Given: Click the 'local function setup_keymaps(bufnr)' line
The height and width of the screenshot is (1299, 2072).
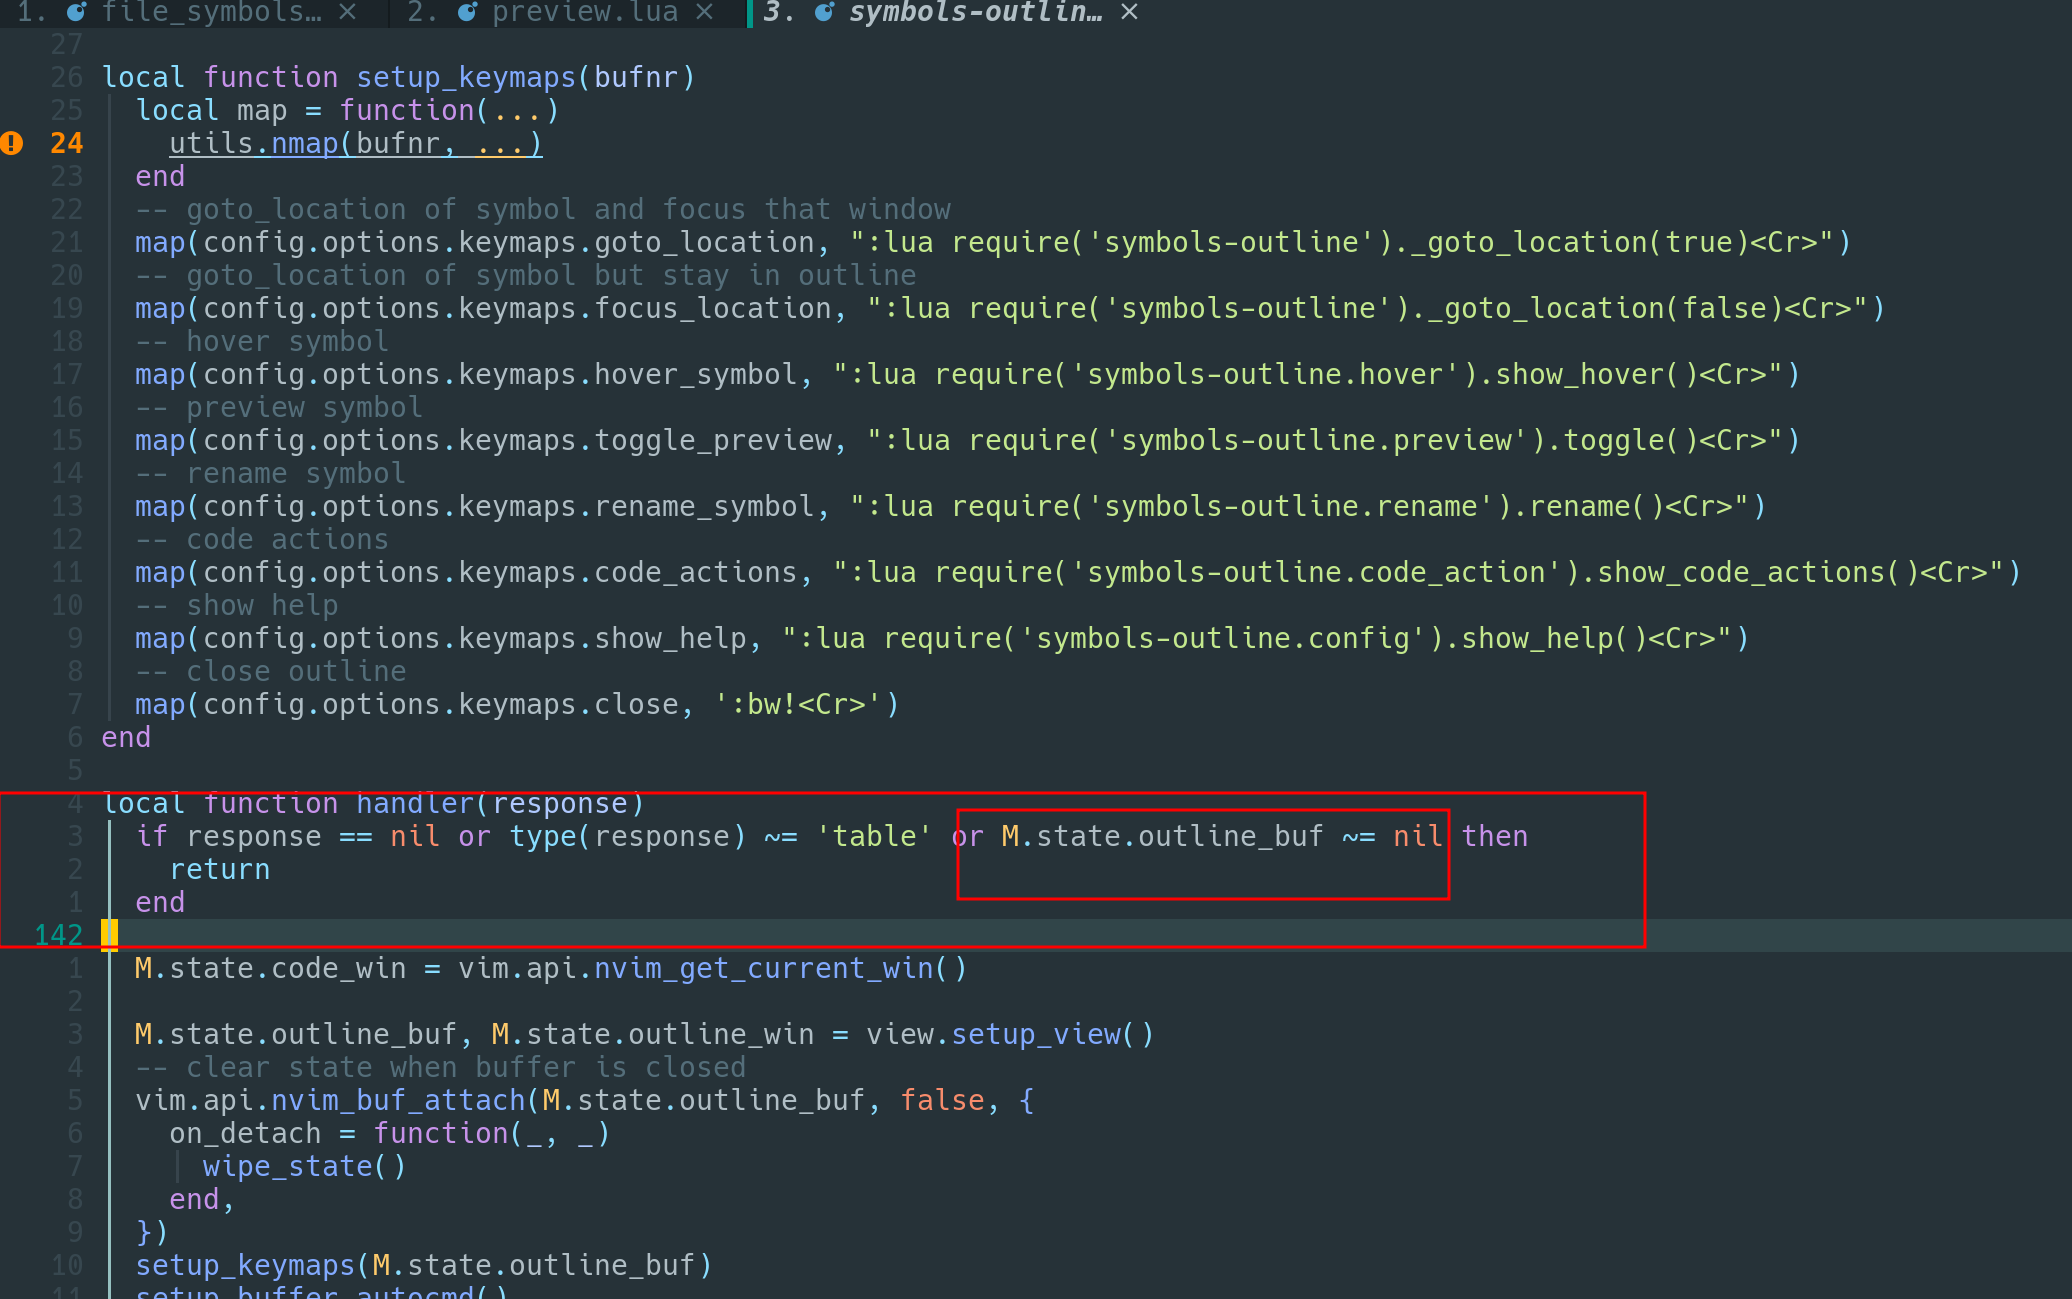Looking at the screenshot, I should [x=398, y=77].
